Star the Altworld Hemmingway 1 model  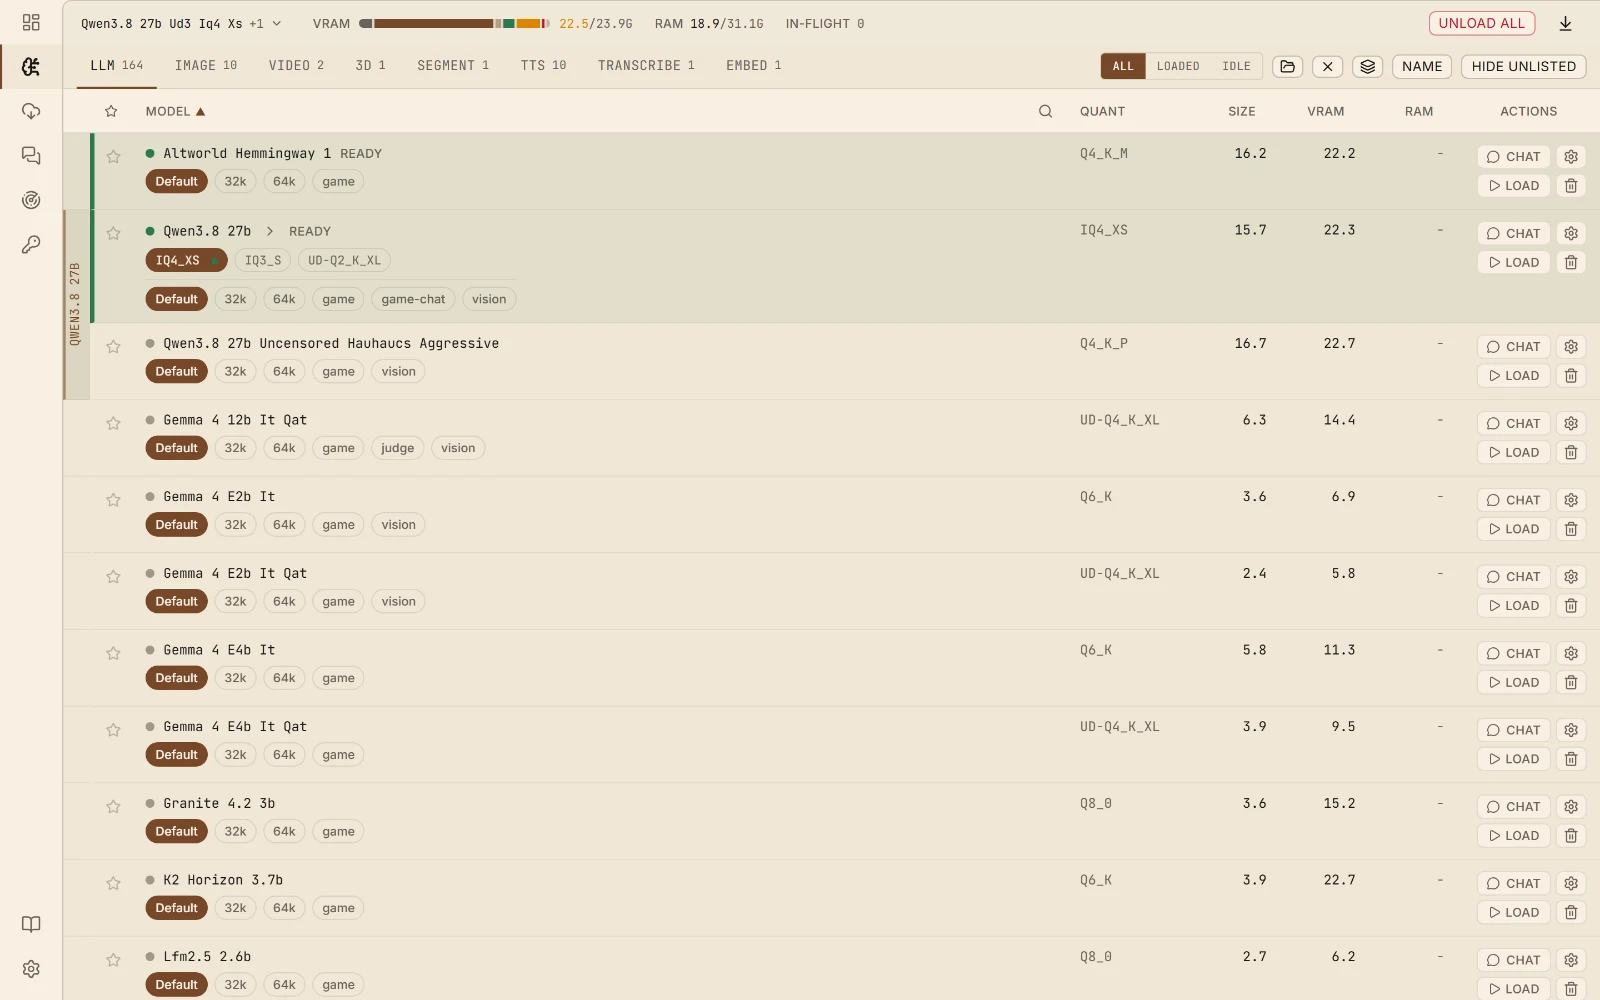click(x=113, y=157)
